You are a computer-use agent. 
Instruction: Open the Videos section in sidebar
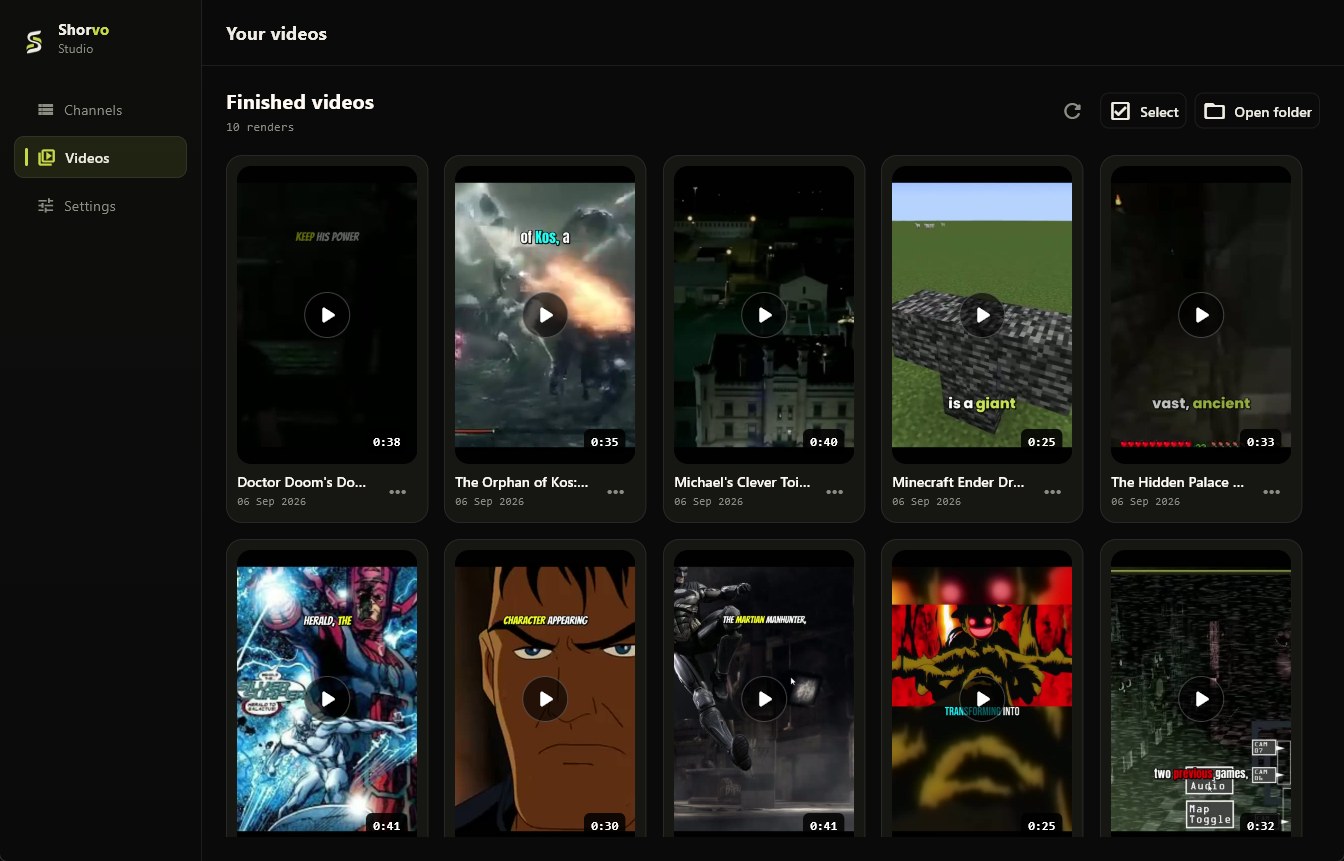click(x=100, y=158)
